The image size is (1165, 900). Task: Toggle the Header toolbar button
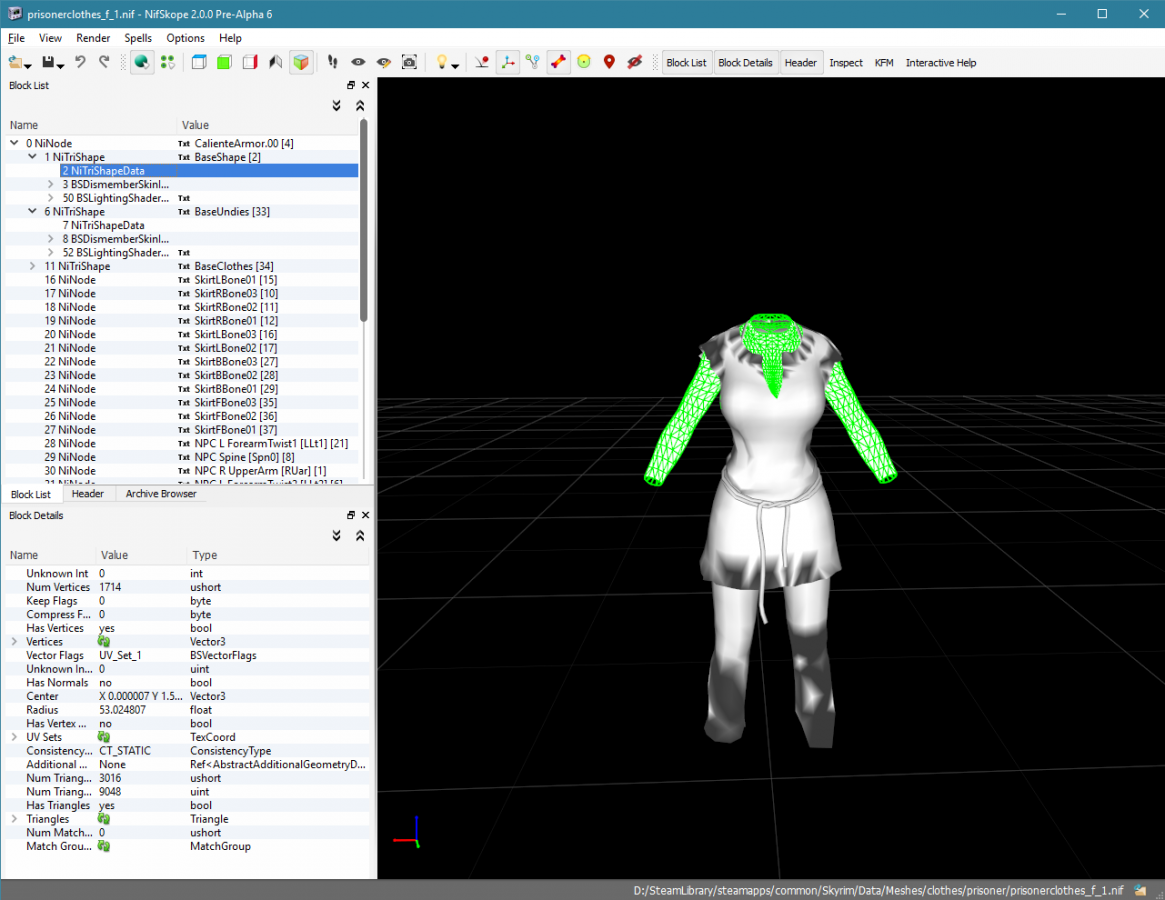coord(800,62)
